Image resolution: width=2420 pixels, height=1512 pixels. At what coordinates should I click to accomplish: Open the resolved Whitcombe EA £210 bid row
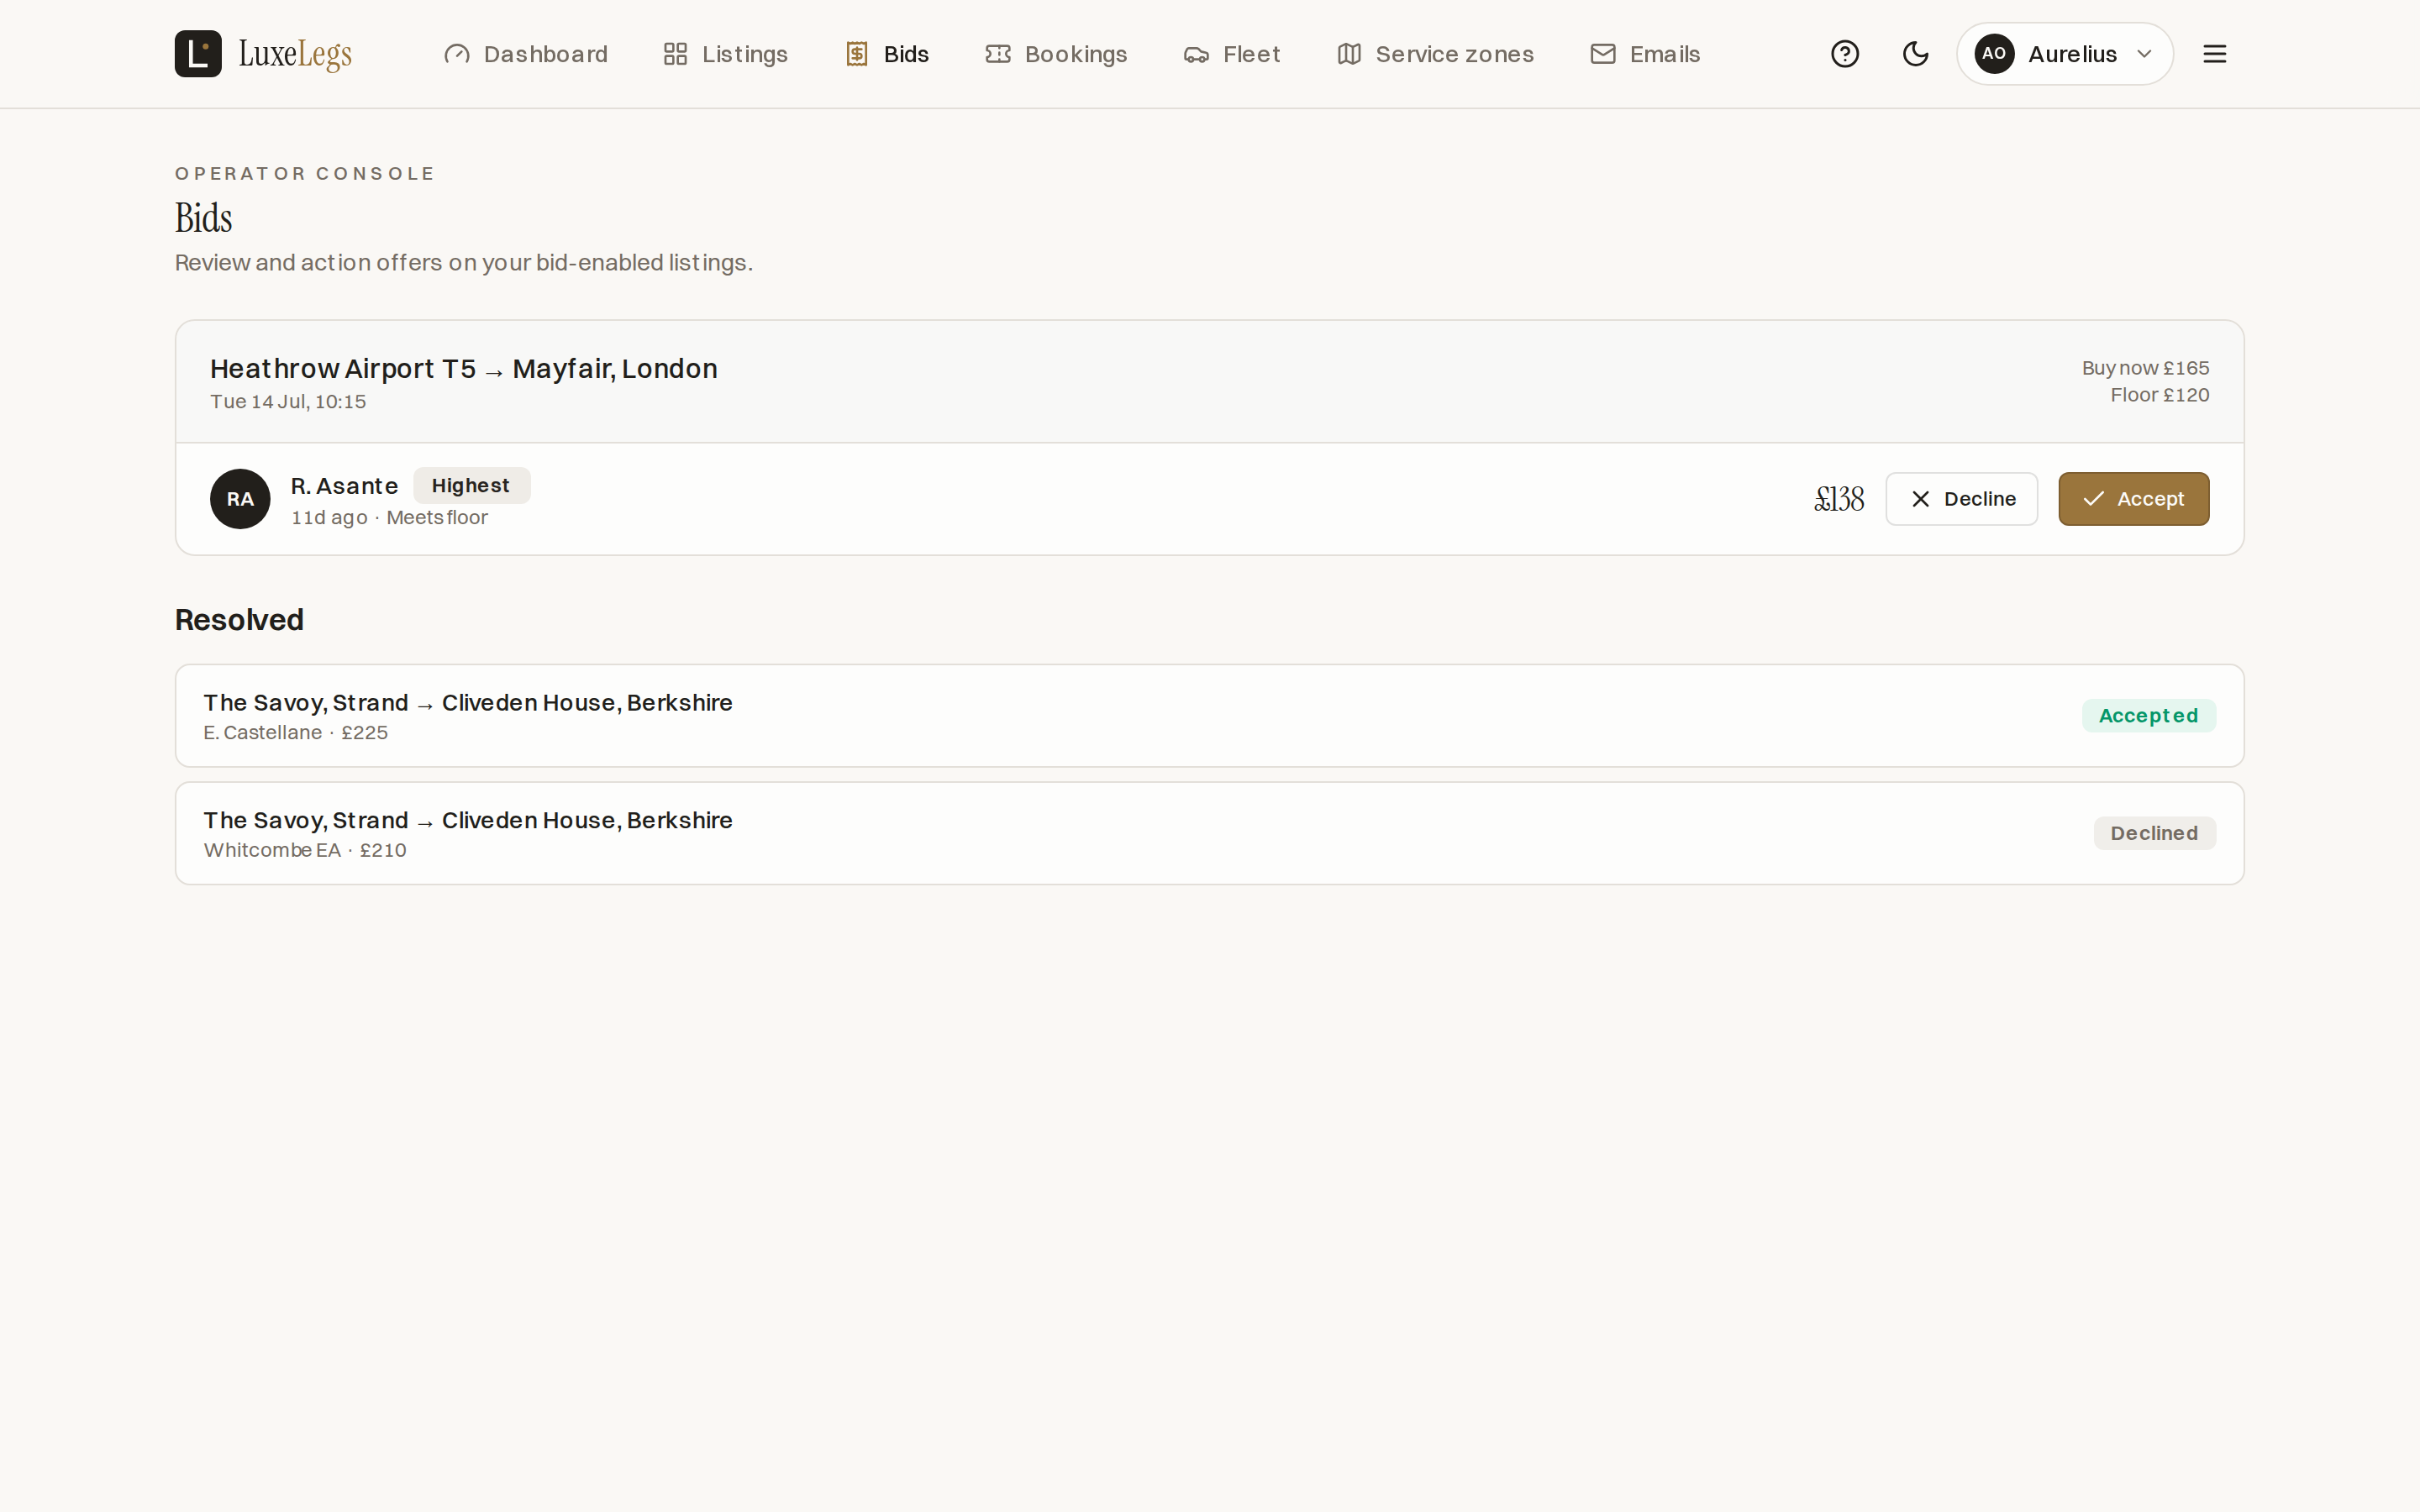[1209, 834]
